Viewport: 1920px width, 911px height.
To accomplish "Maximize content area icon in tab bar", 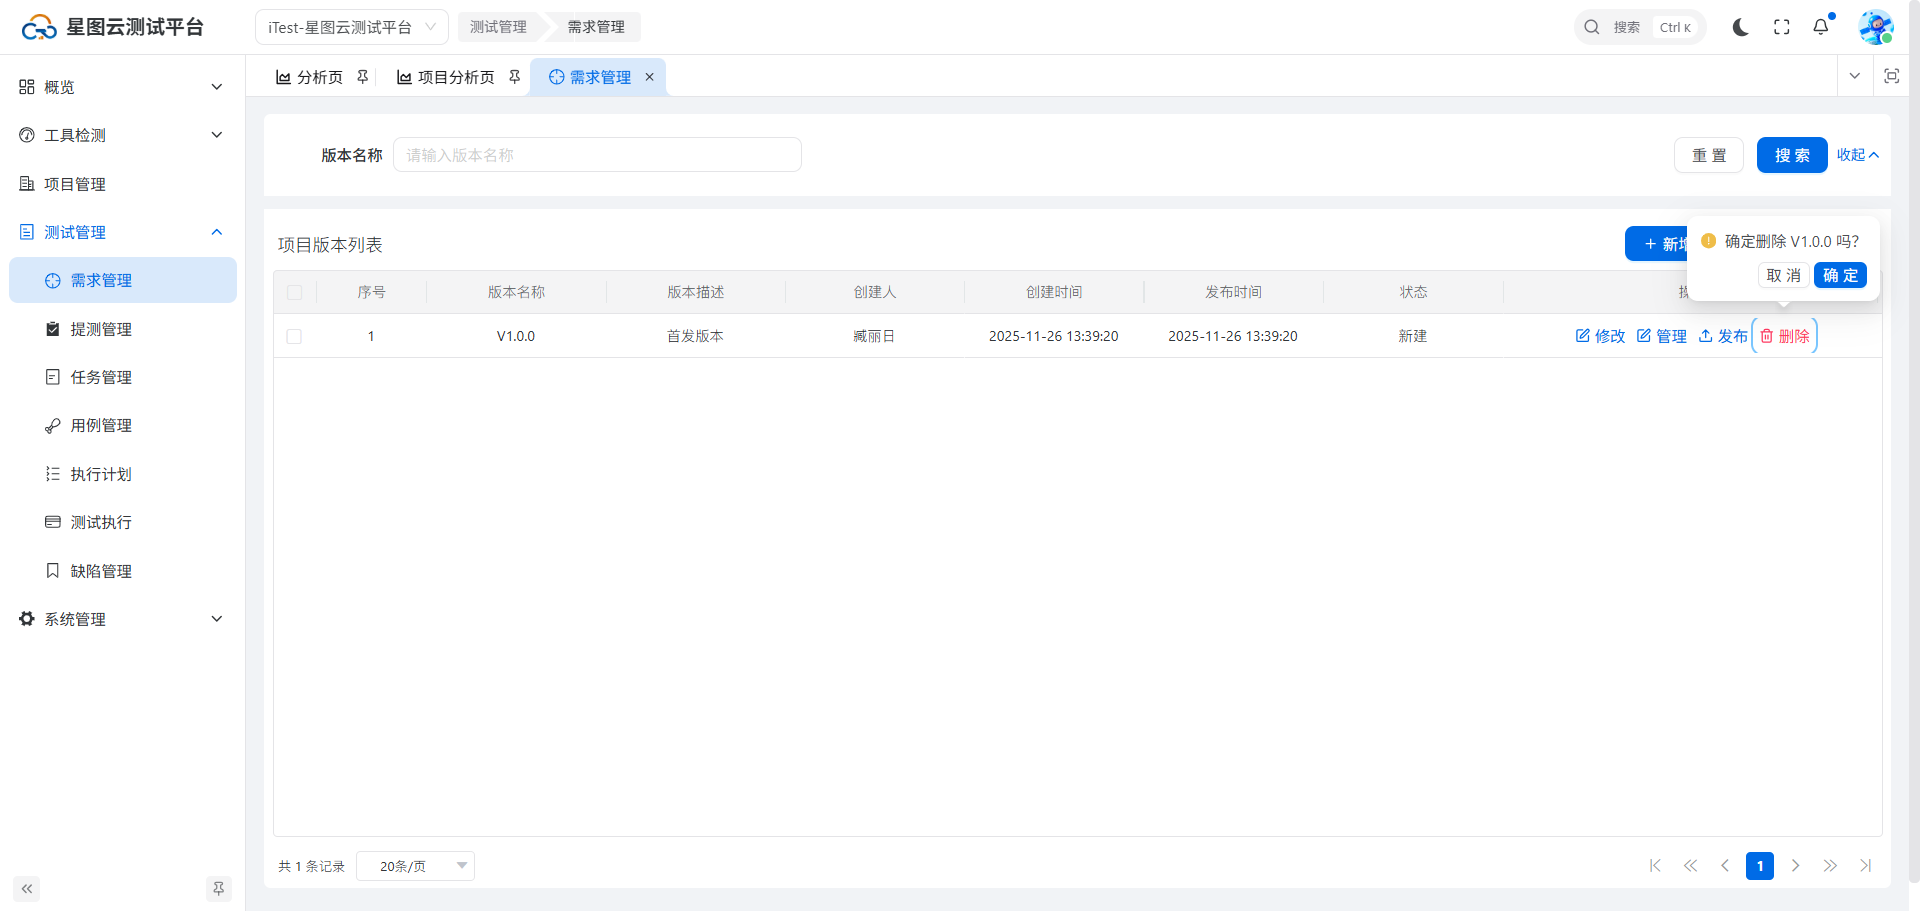I will point(1891,76).
